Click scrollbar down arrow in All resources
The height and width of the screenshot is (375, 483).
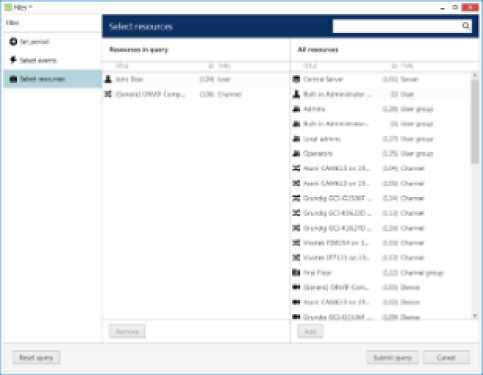pyautogui.click(x=475, y=316)
